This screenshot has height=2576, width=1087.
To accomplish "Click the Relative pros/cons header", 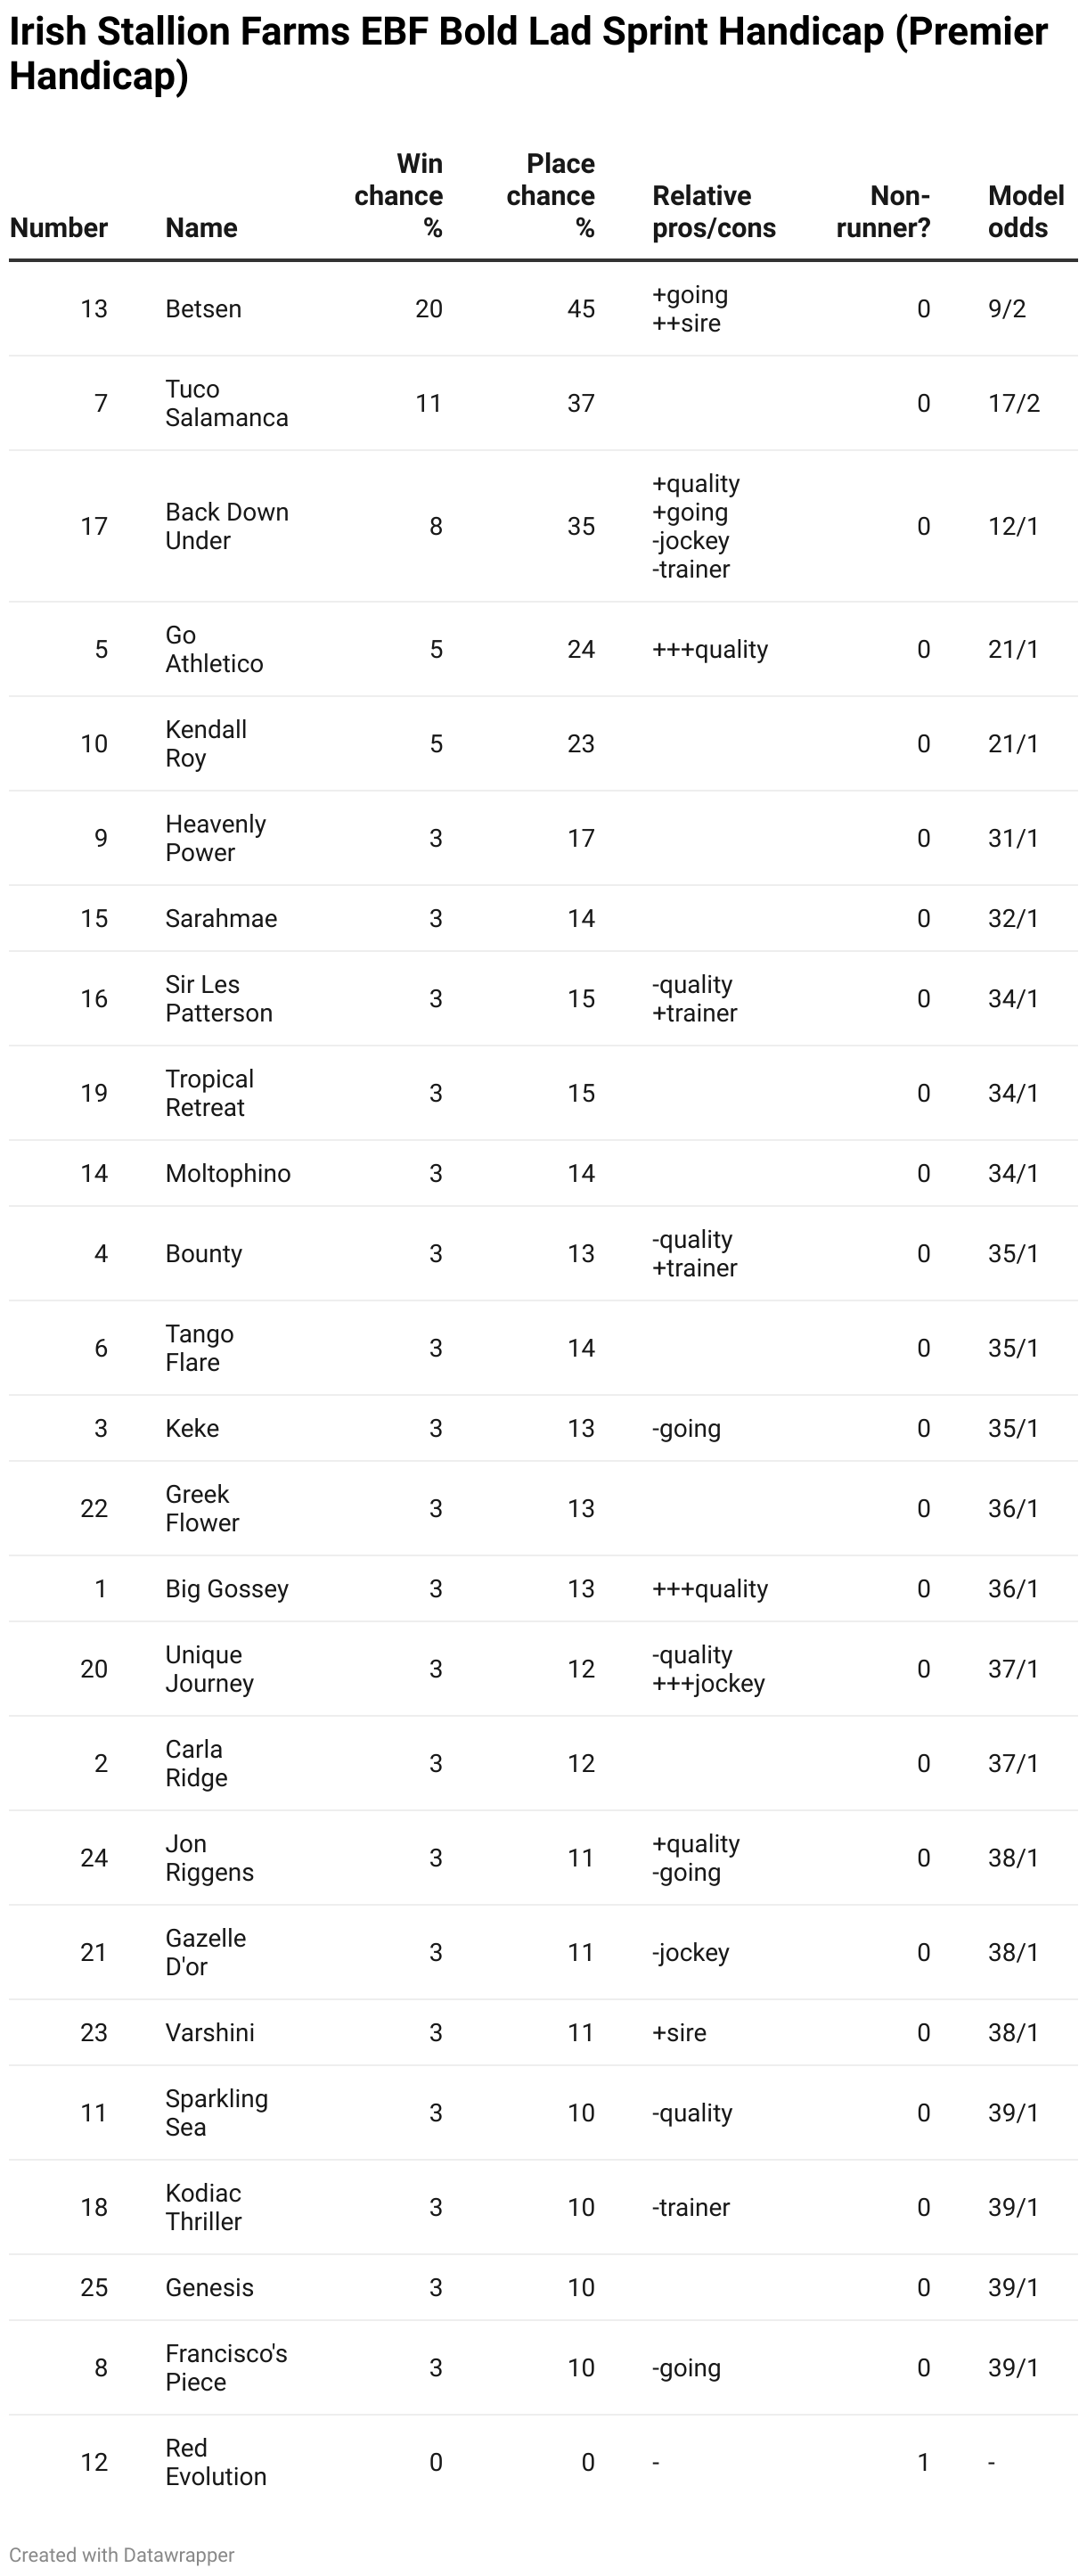I will (714, 212).
